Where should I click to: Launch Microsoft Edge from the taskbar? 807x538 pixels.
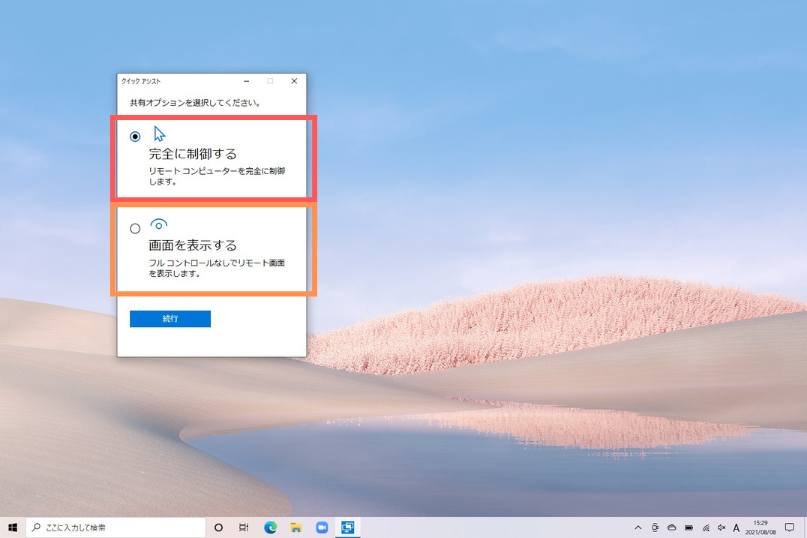click(270, 527)
